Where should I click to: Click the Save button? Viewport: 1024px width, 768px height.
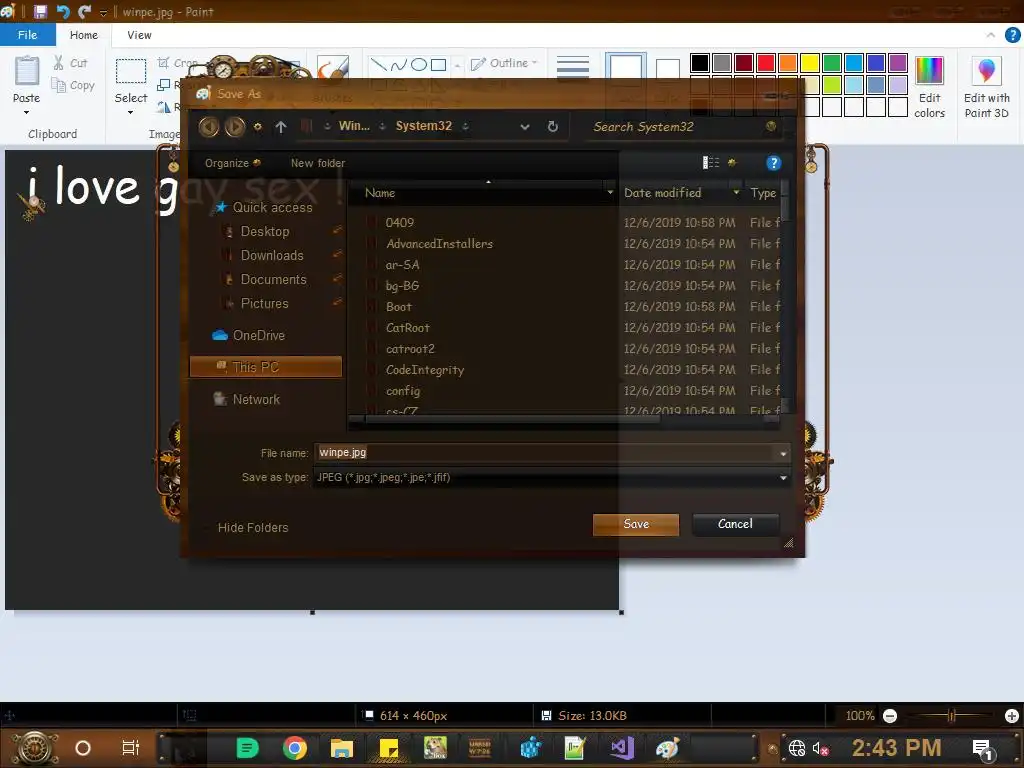[635, 524]
